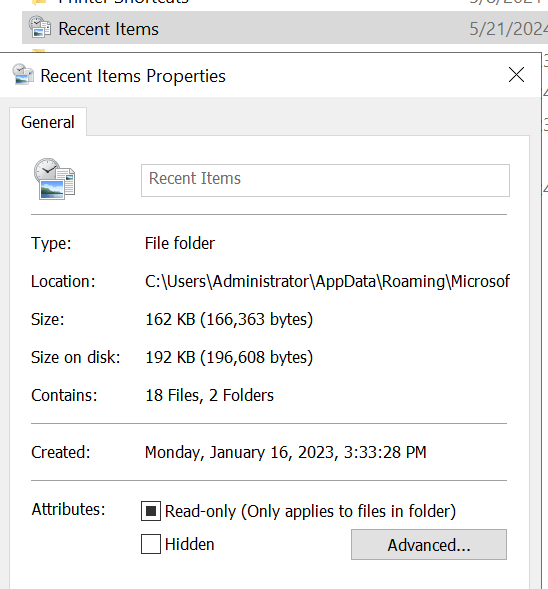Open the Advanced attributes dialog
Screen dimensions: 548x589
[429, 545]
